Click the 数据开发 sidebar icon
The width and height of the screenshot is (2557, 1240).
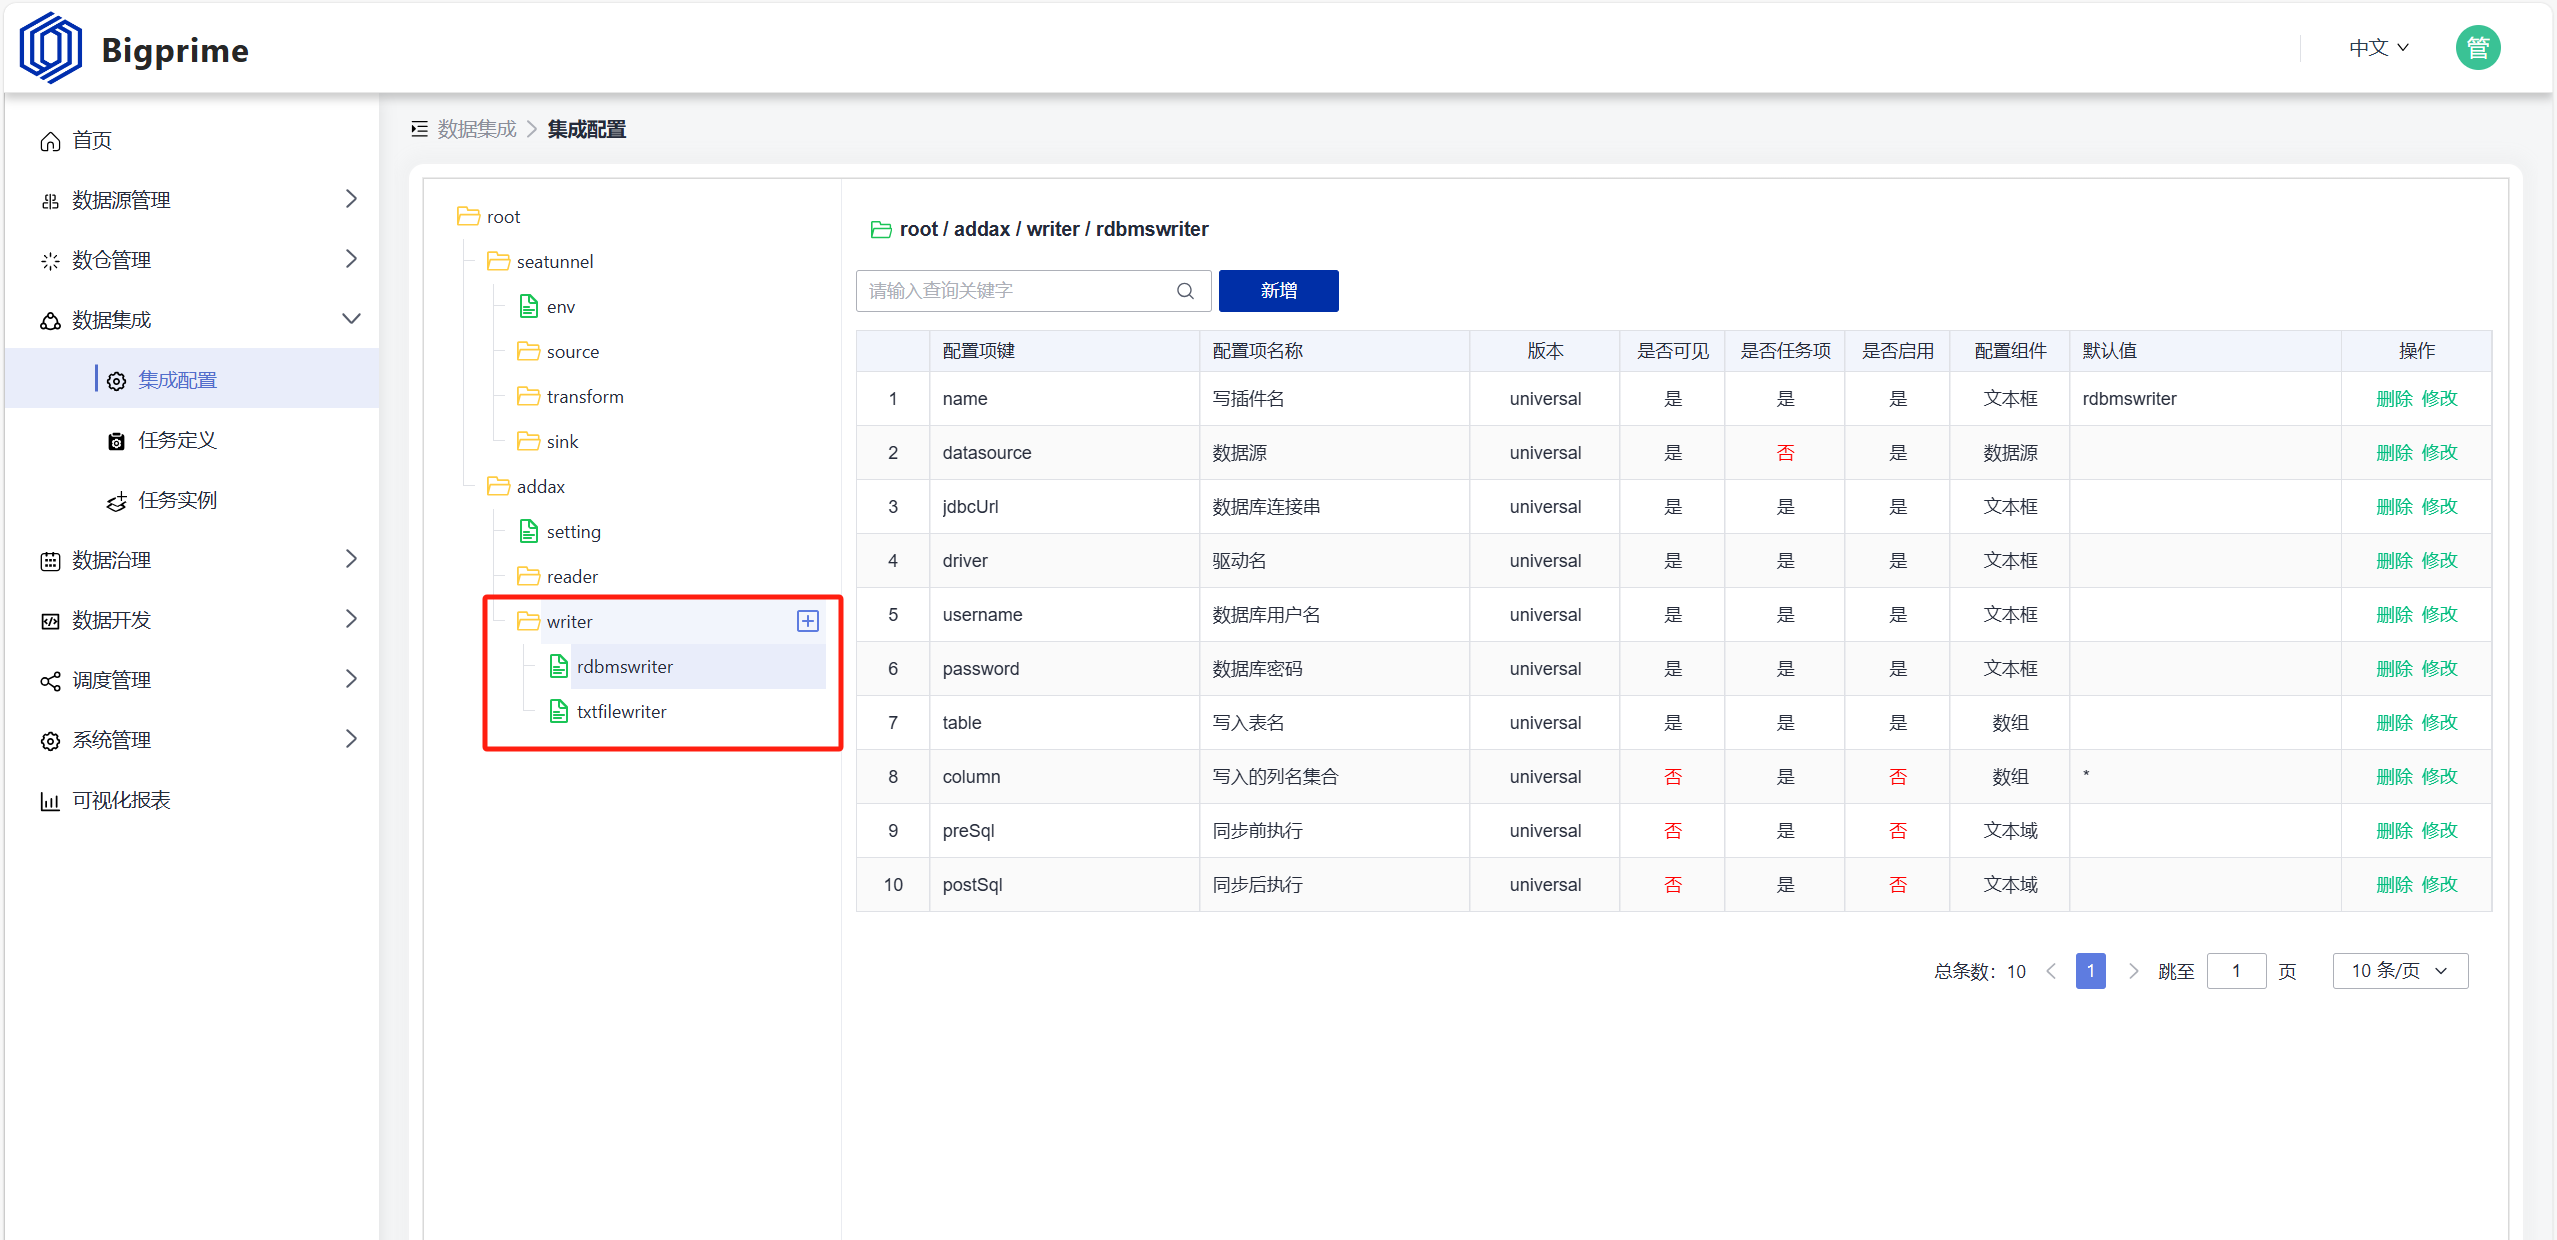(50, 621)
